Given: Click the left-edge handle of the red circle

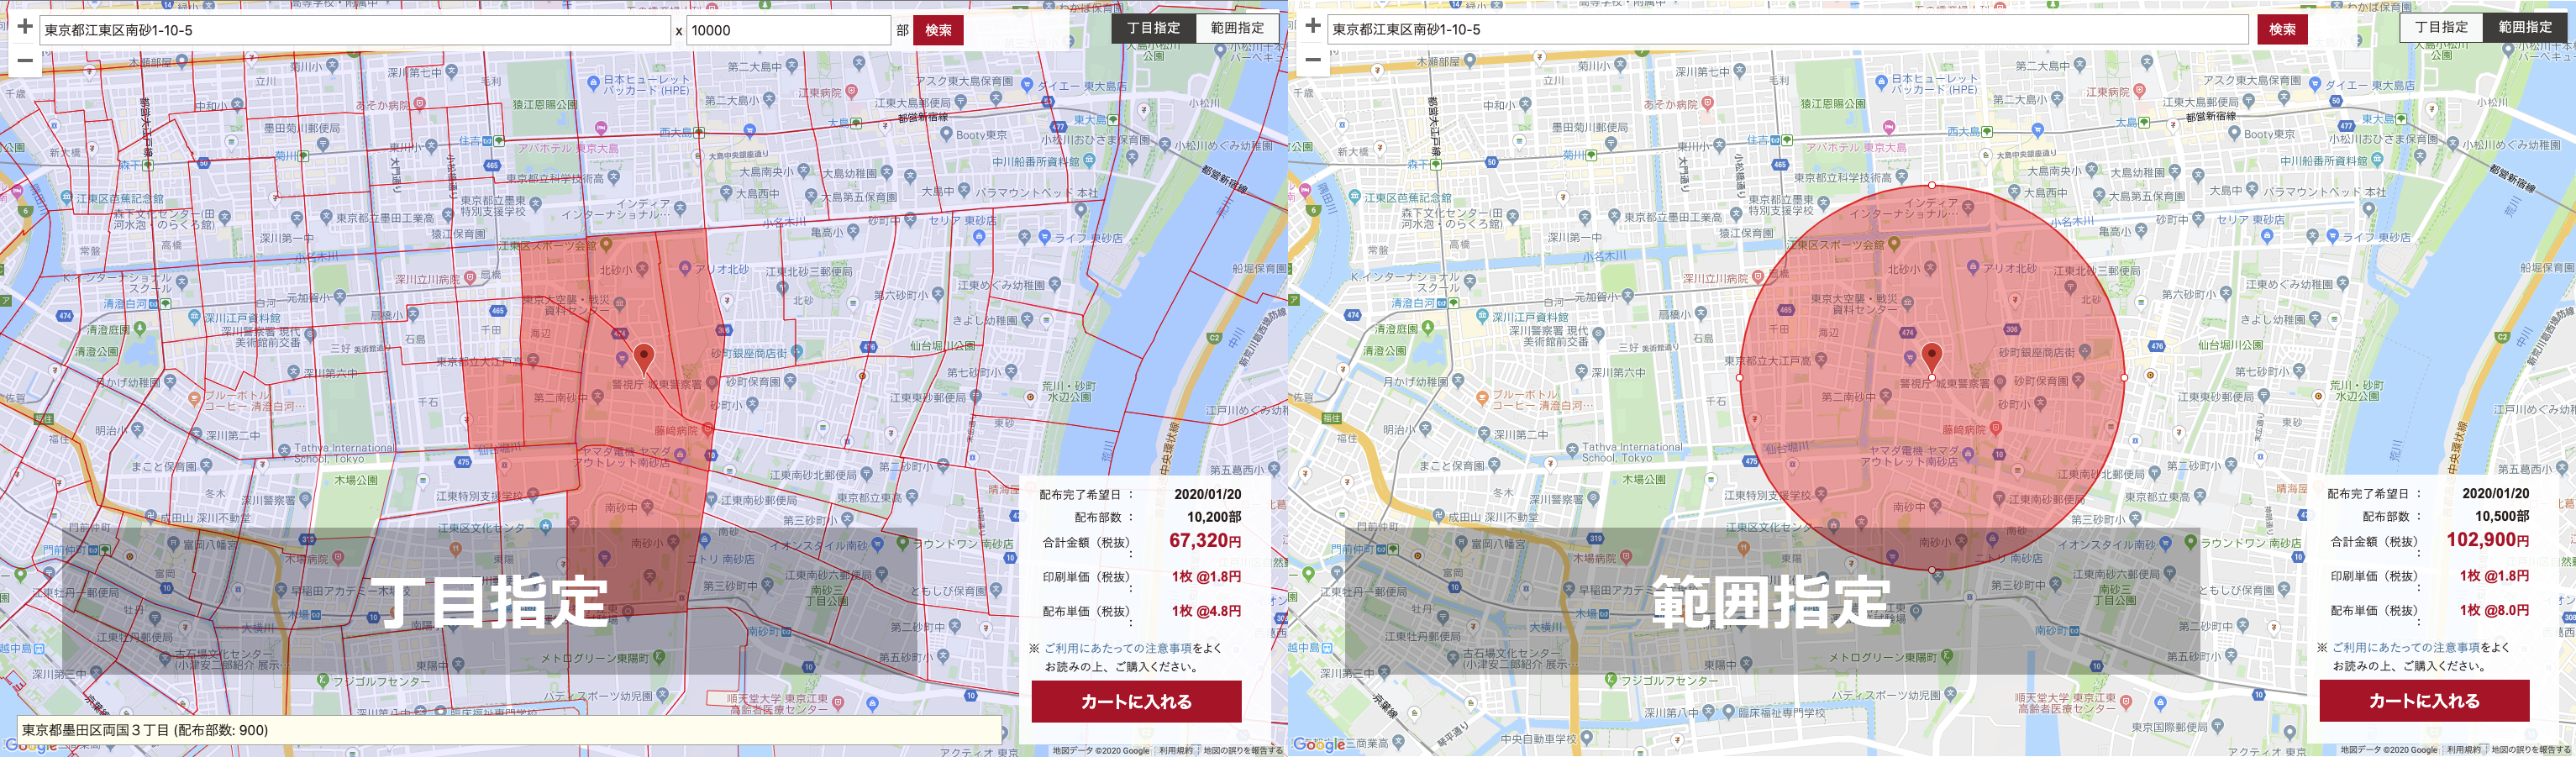Looking at the screenshot, I should tap(1740, 377).
